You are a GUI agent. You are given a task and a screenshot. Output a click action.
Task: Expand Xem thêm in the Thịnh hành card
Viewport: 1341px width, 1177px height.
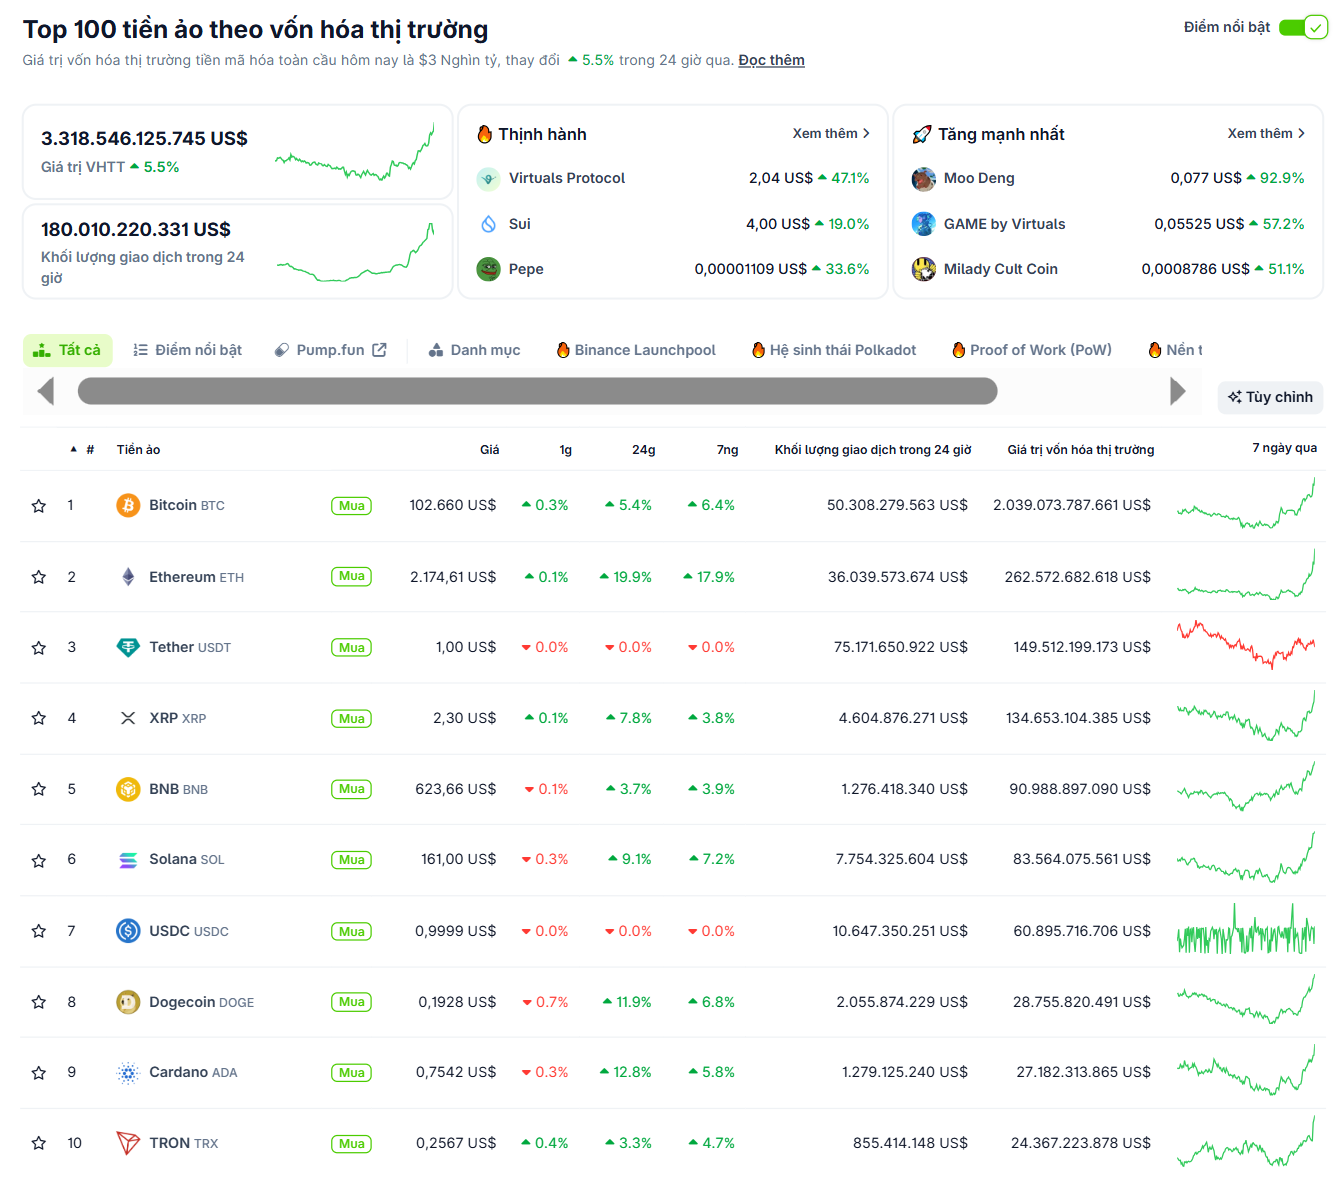(x=831, y=133)
